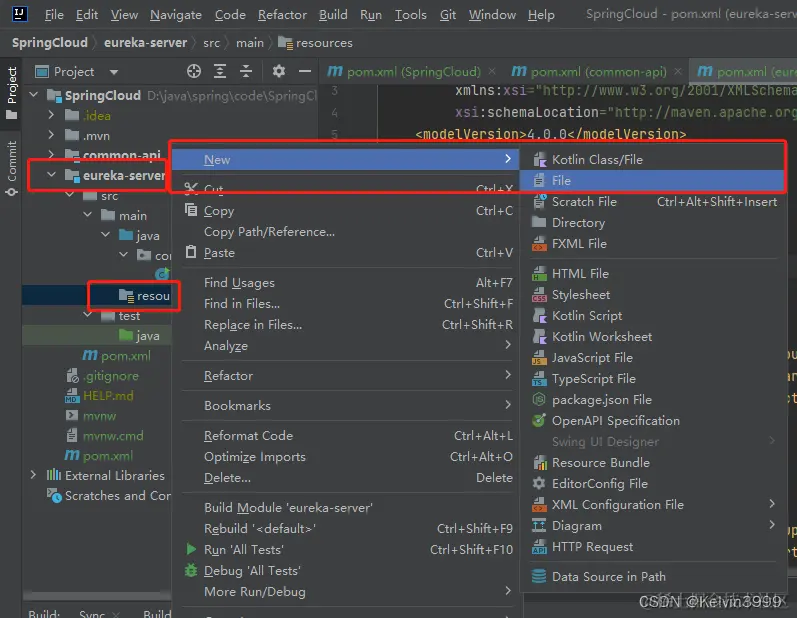797x618 pixels.
Task: Click the Collapse All icon in Project panel
Action: click(x=246, y=72)
